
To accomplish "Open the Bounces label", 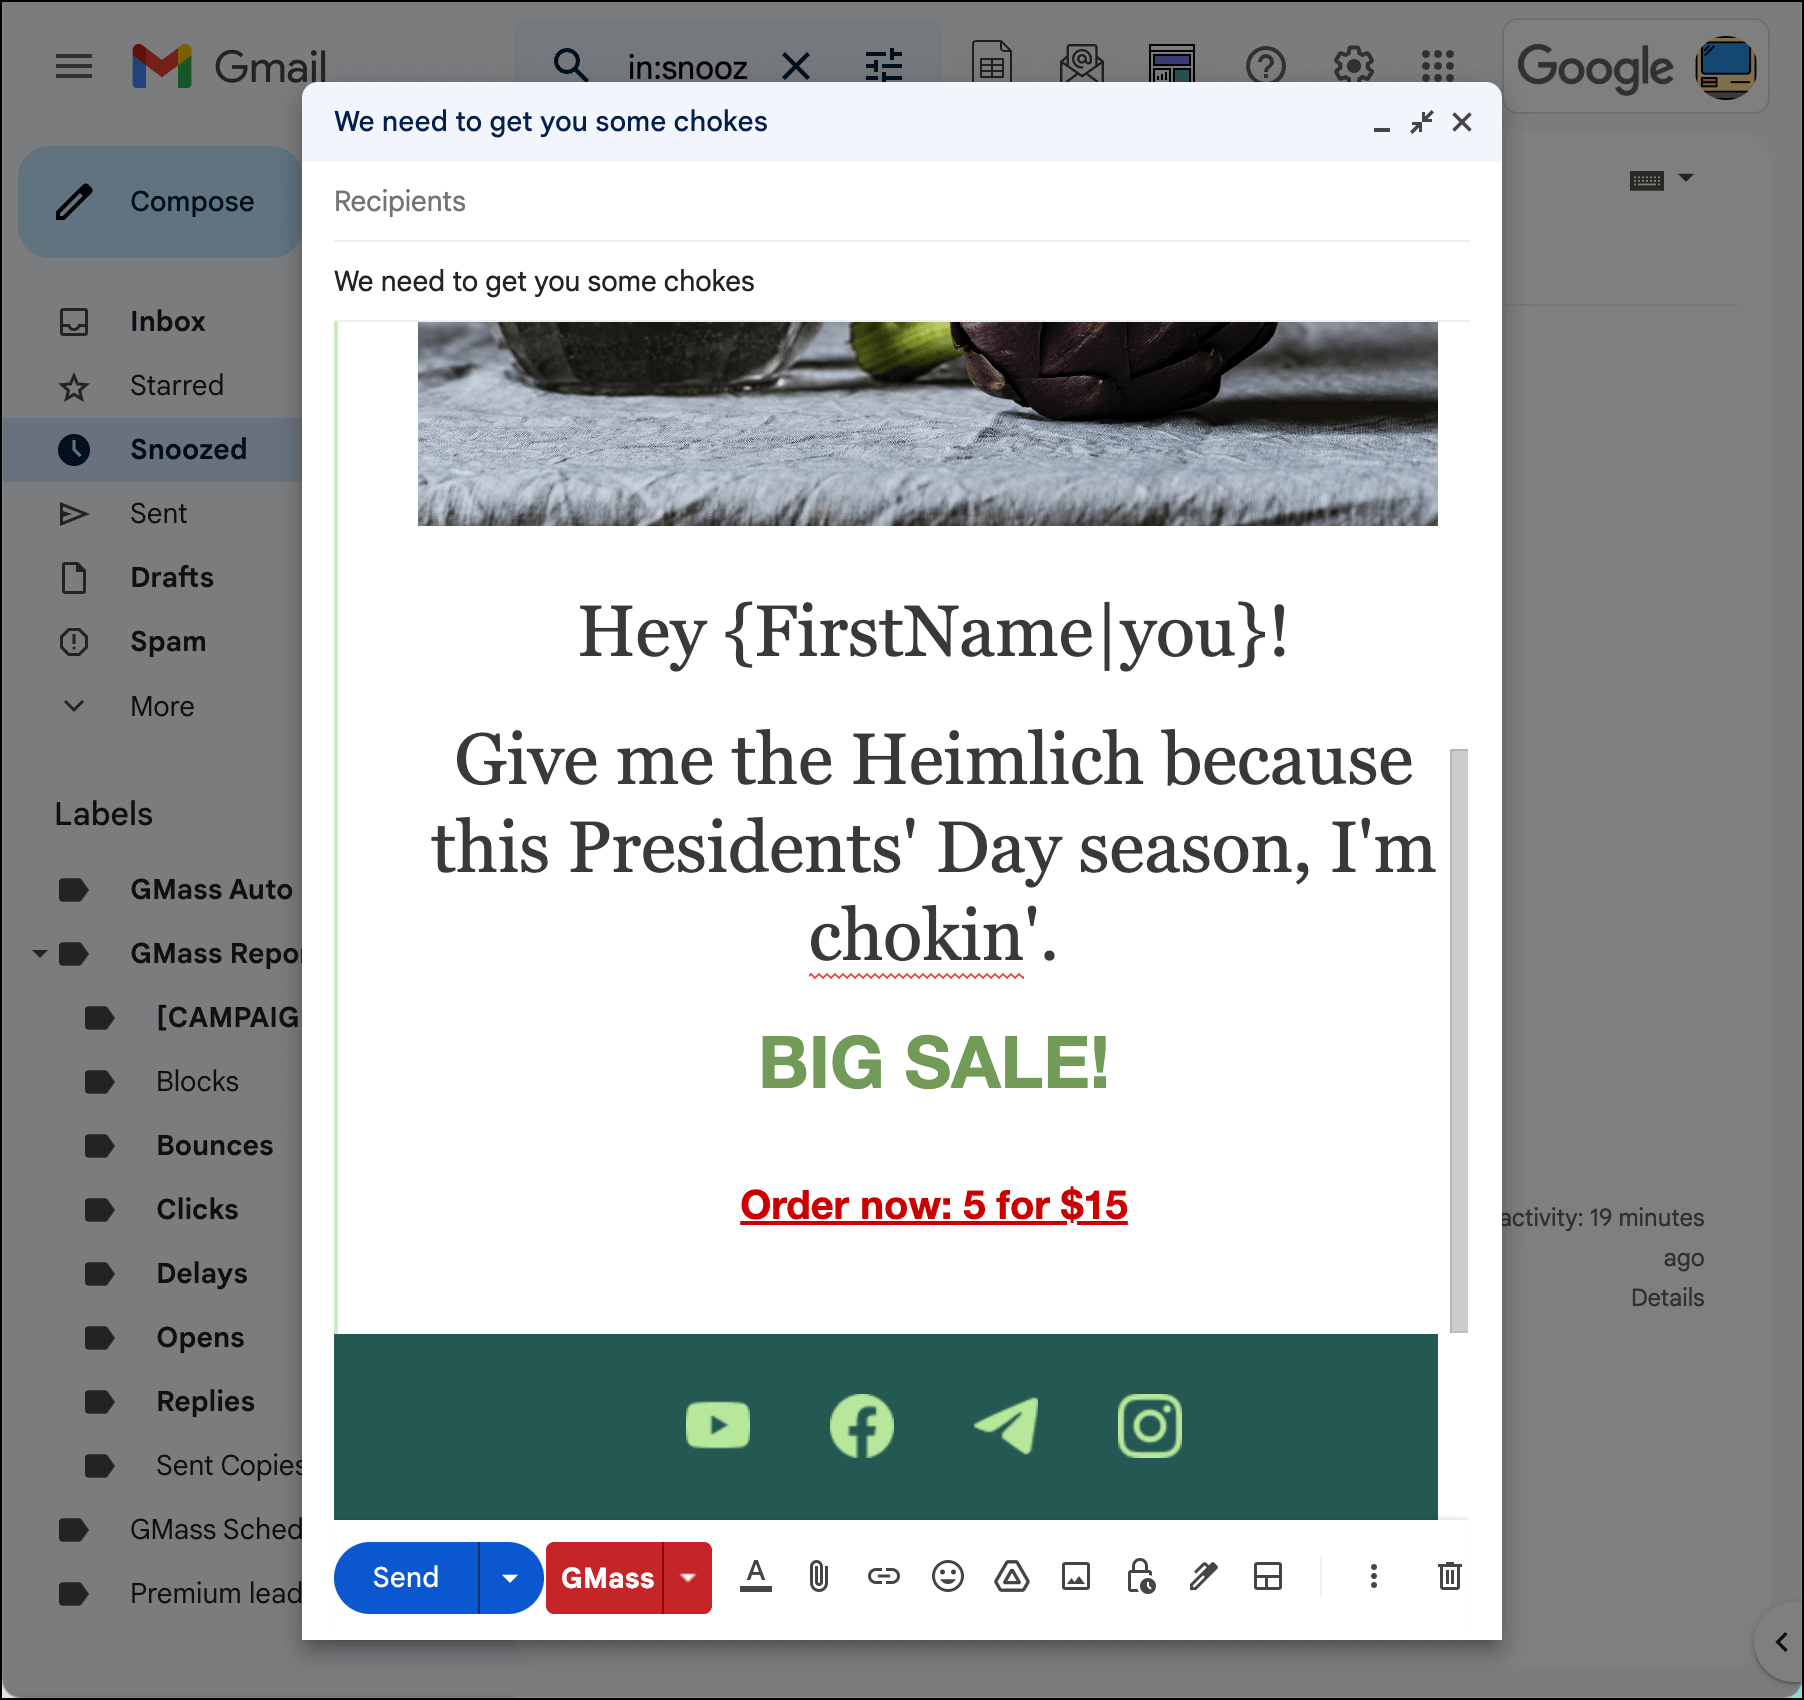I will click(214, 1146).
